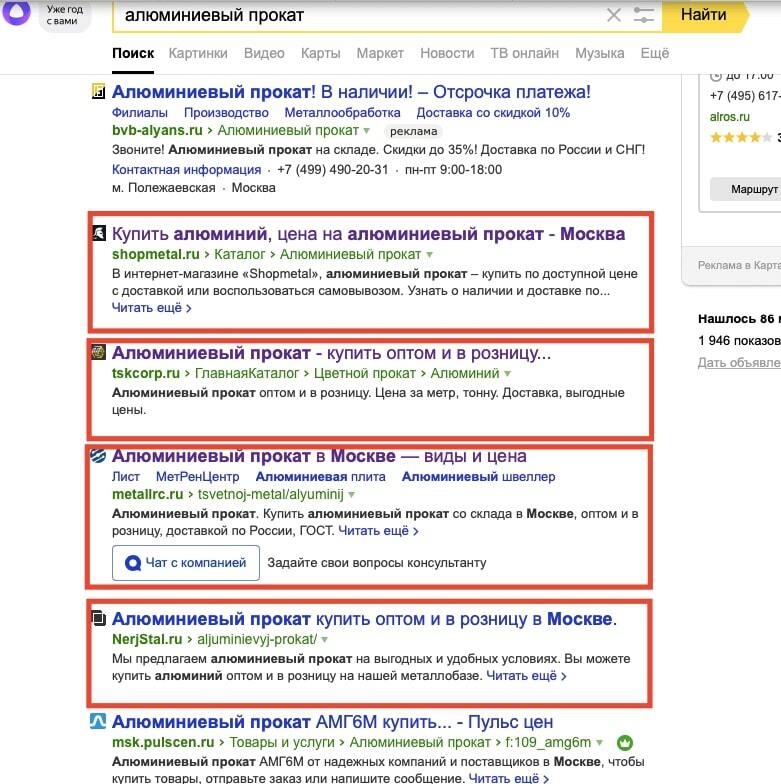Click the msk.pulscen.ru favicon
781x784 pixels.
98,722
